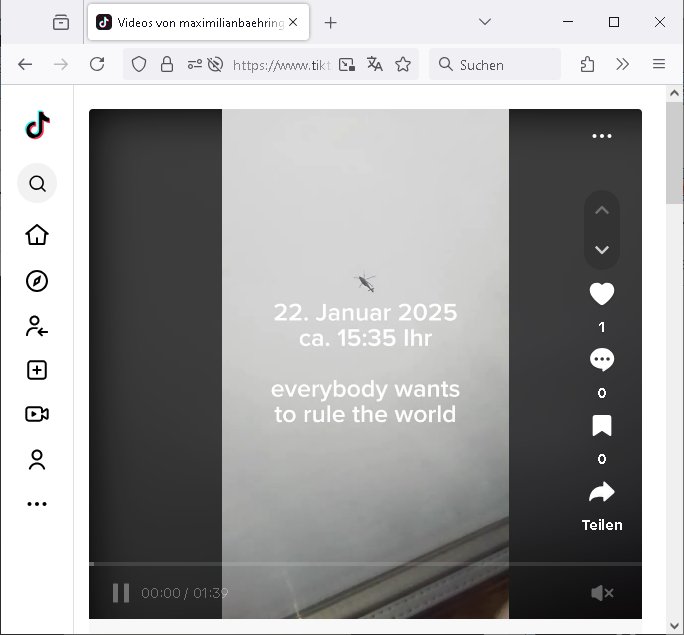The height and width of the screenshot is (635, 684).
Task: Click the page vertical scrollbar thumb
Action: click(x=674, y=153)
